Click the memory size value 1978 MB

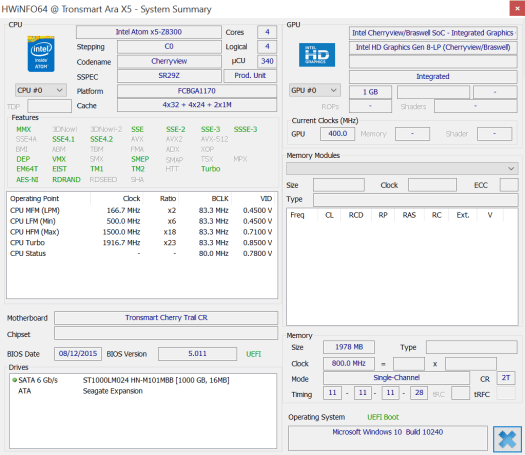[349, 347]
